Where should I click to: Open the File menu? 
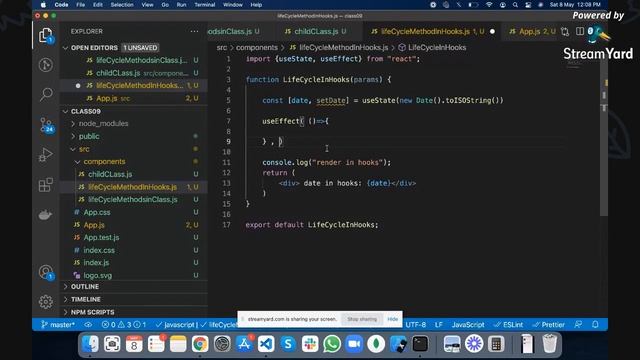point(80,5)
